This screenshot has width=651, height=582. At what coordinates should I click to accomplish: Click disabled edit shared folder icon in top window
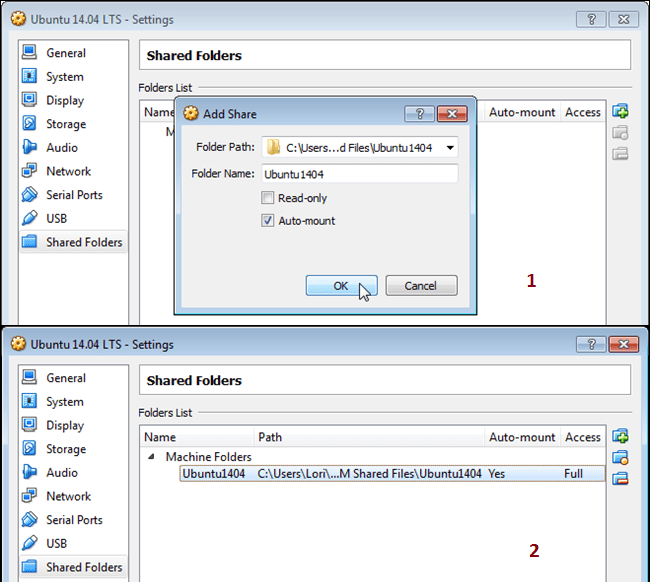(x=620, y=133)
